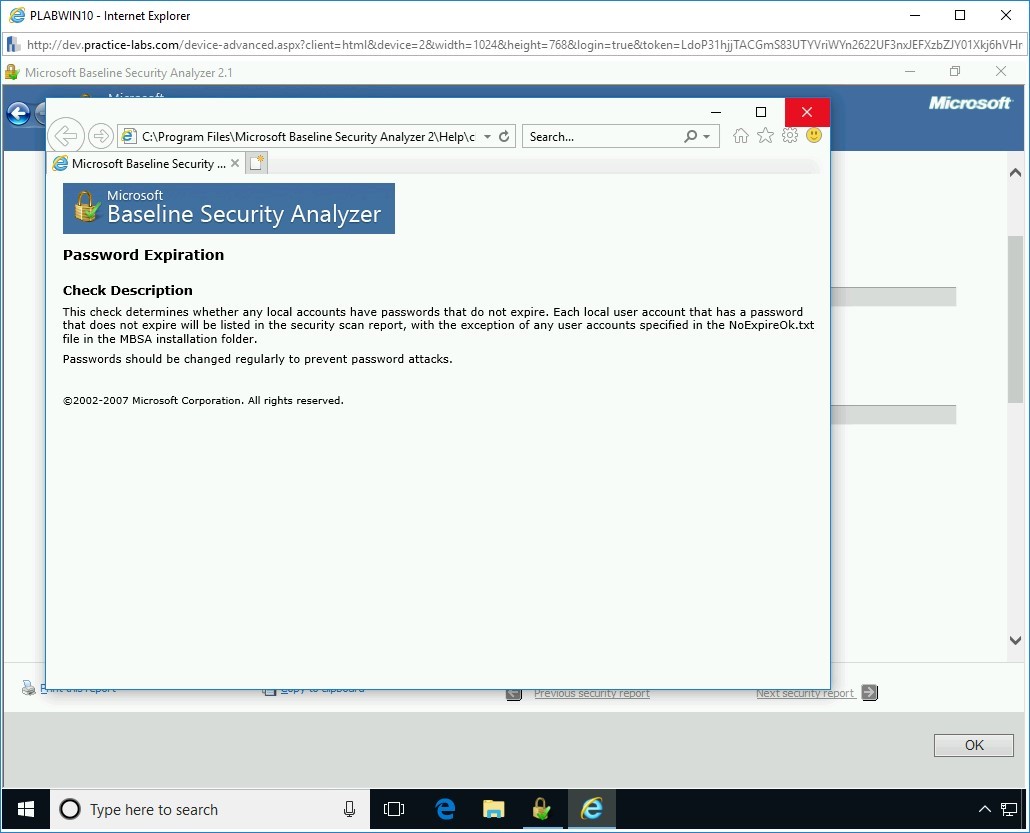Click Previous security report link
The image size is (1030, 833).
click(592, 694)
